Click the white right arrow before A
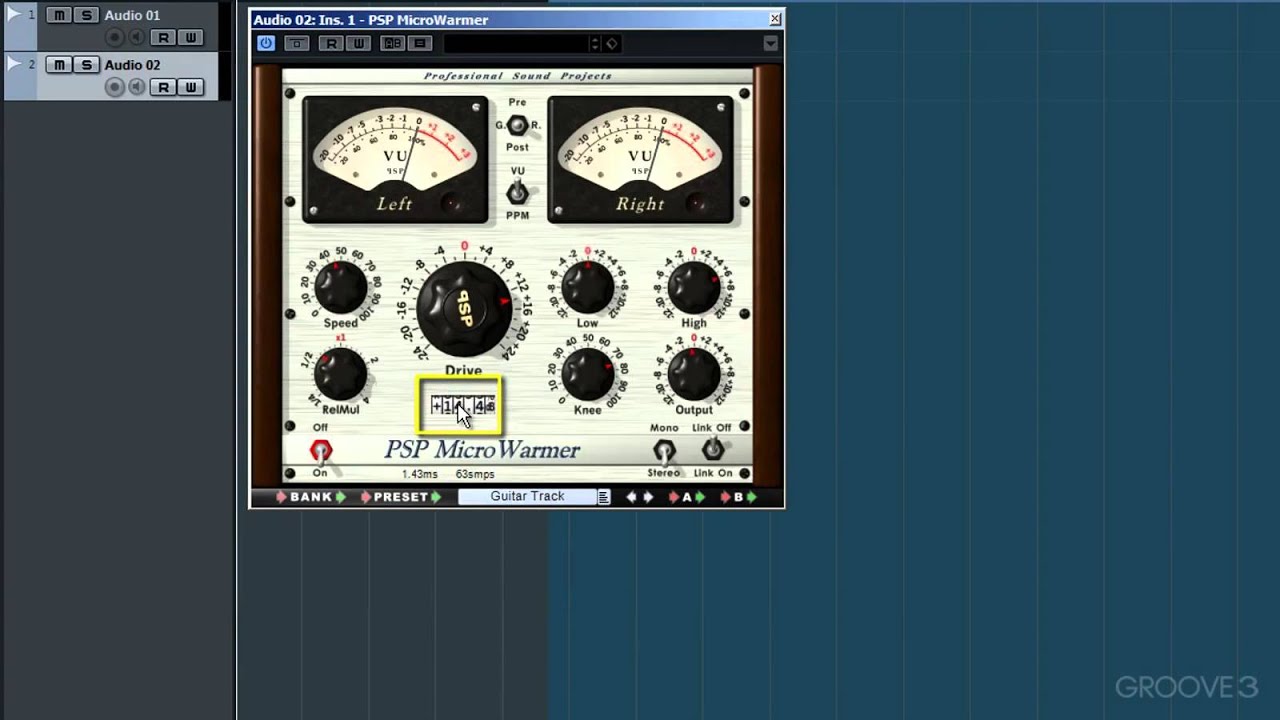Image resolution: width=1280 pixels, height=720 pixels. (648, 497)
